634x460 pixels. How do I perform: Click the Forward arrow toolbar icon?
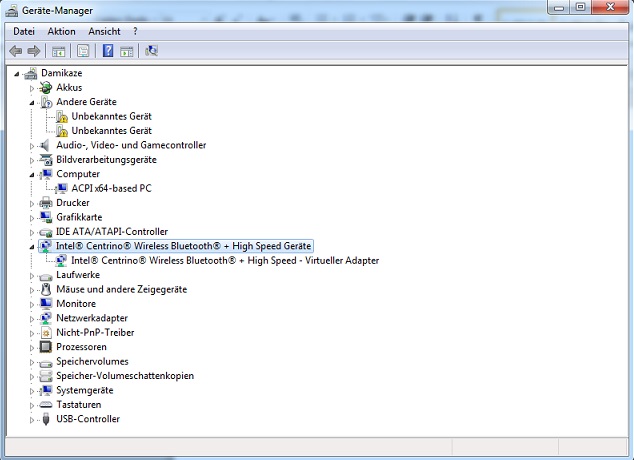click(x=34, y=51)
